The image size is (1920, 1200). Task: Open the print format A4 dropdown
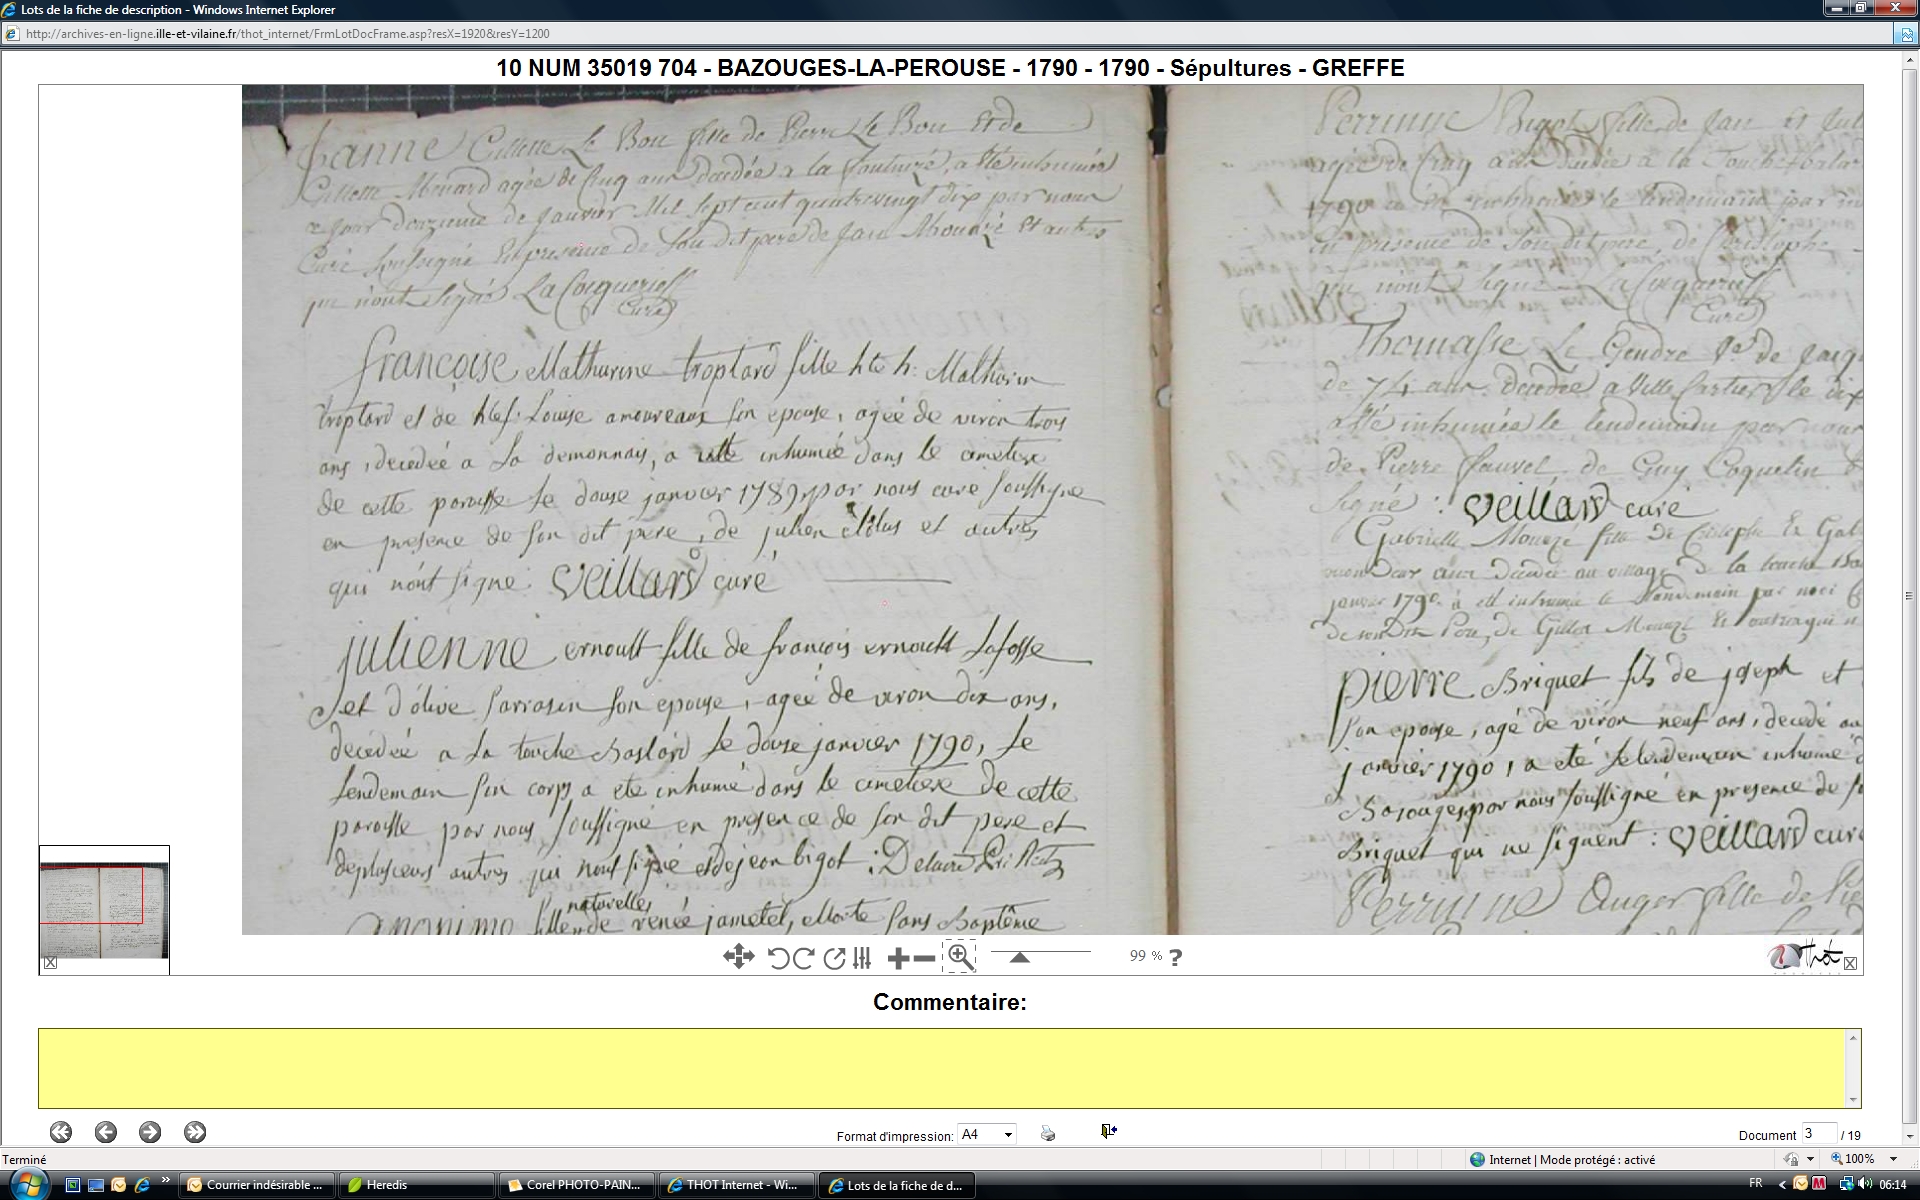[986, 1134]
